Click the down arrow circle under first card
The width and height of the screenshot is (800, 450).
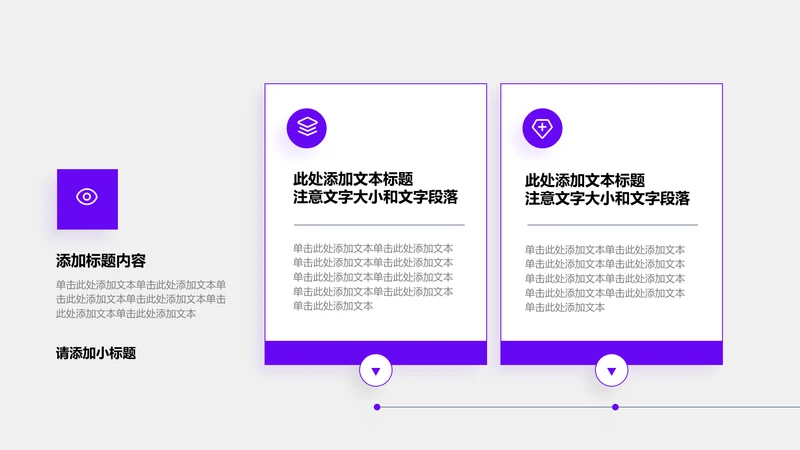click(x=376, y=370)
